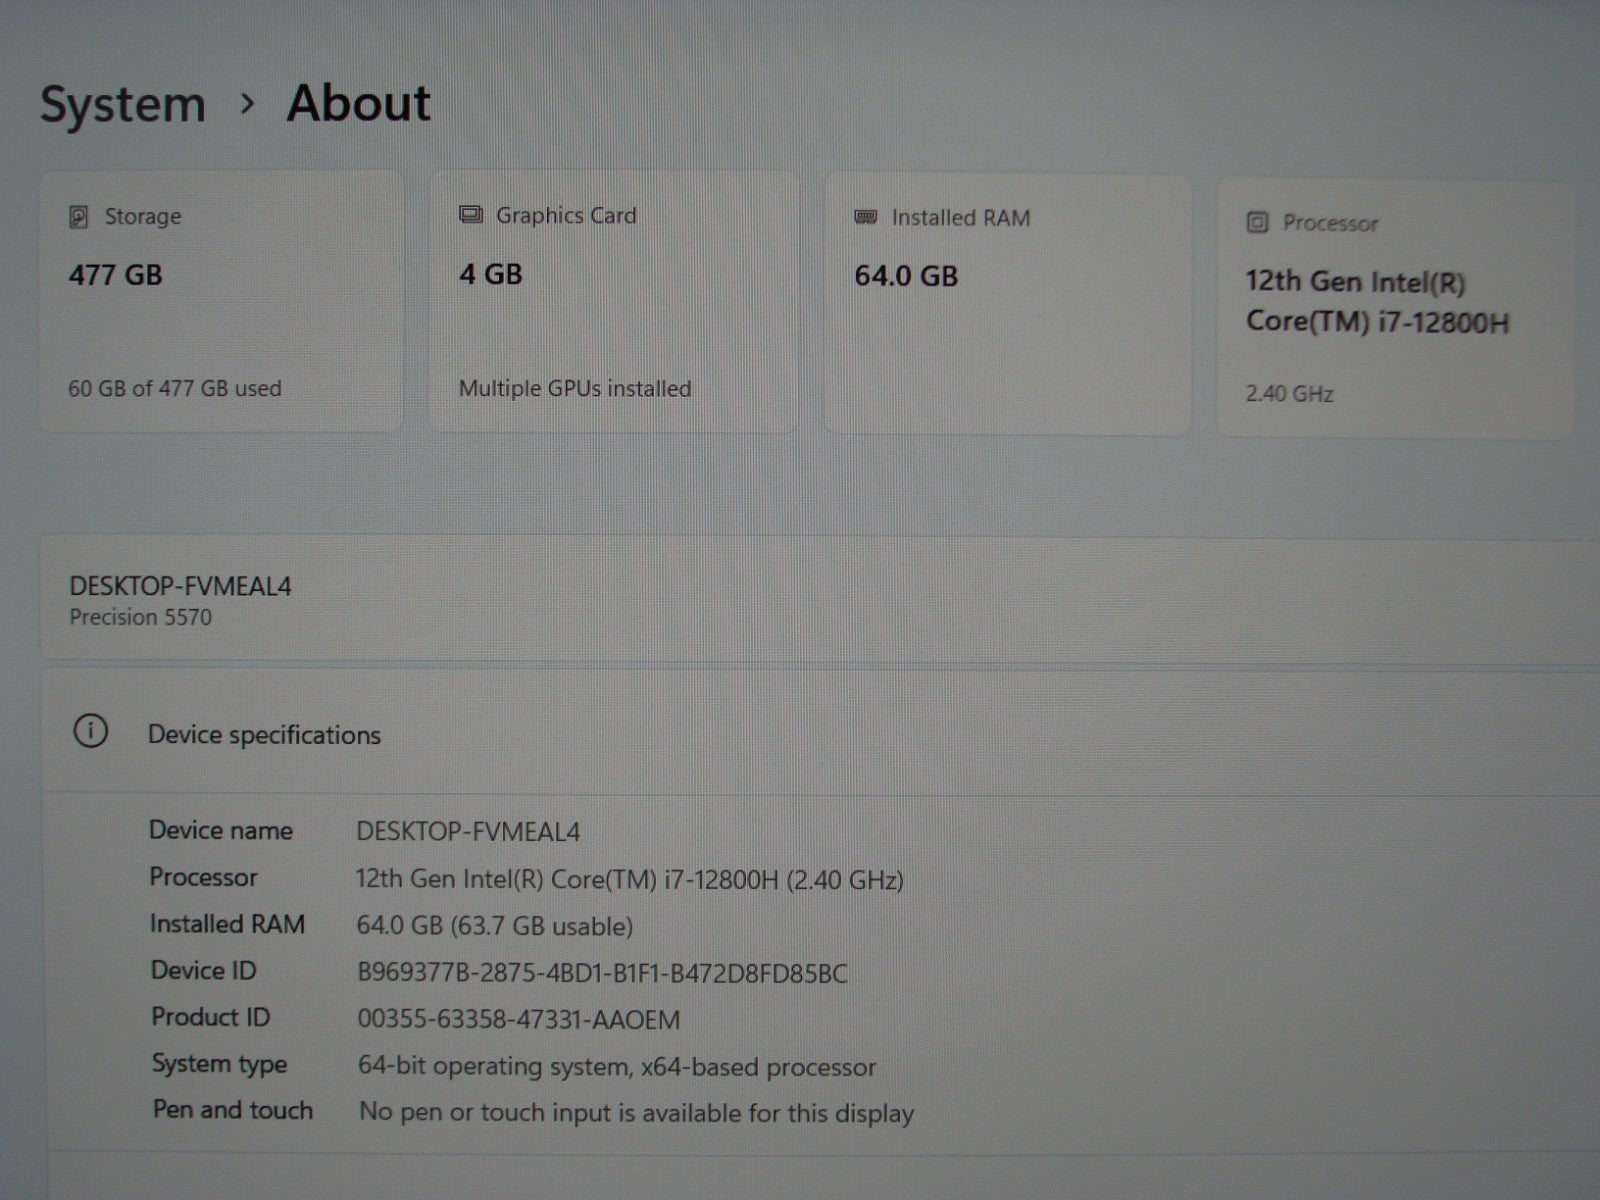Screen dimensions: 1600x1200
Task: Open the Installed RAM 64.0 GB card
Action: pyautogui.click(x=1007, y=303)
